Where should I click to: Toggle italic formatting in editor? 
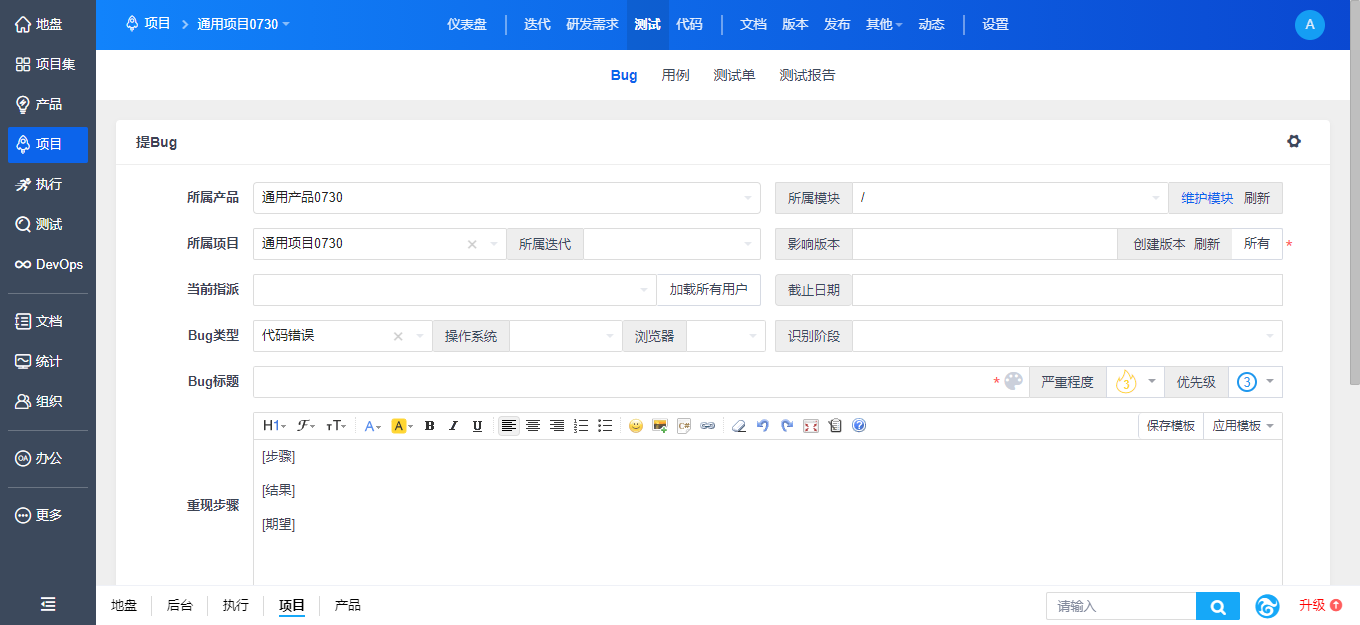point(453,426)
